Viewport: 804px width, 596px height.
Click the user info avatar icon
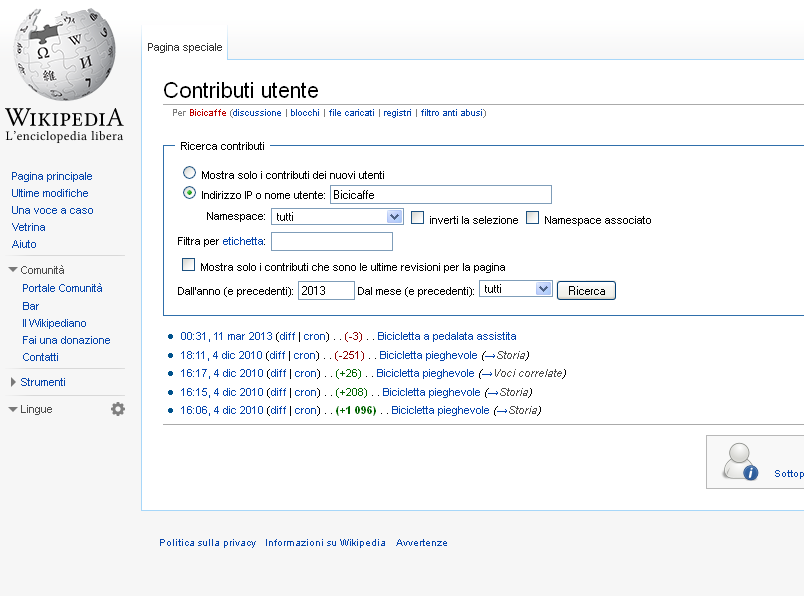coord(740,461)
